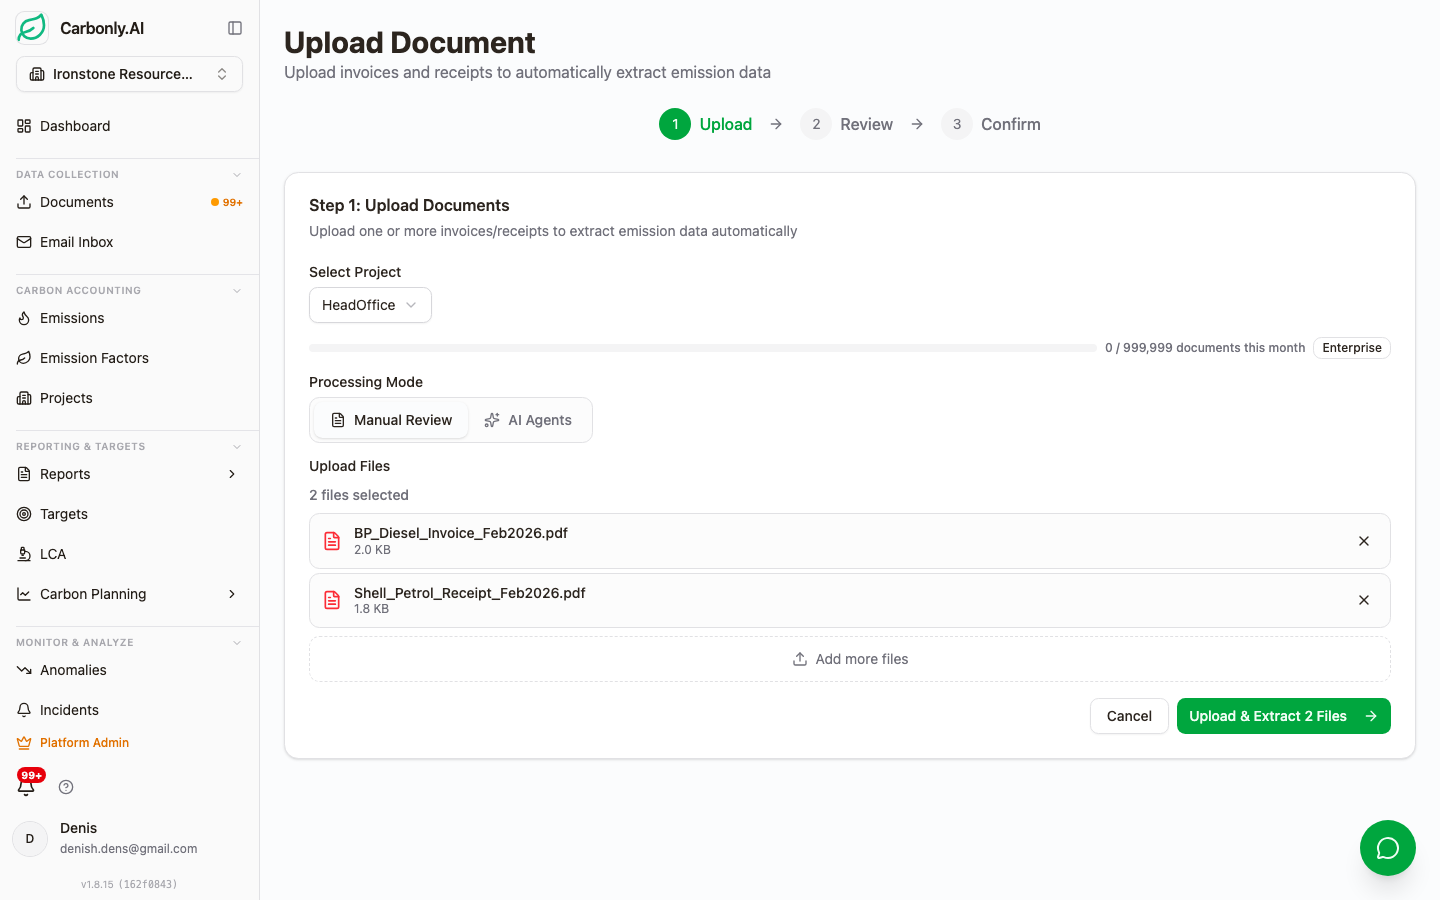Expand the Reports submenu arrow

pyautogui.click(x=232, y=474)
